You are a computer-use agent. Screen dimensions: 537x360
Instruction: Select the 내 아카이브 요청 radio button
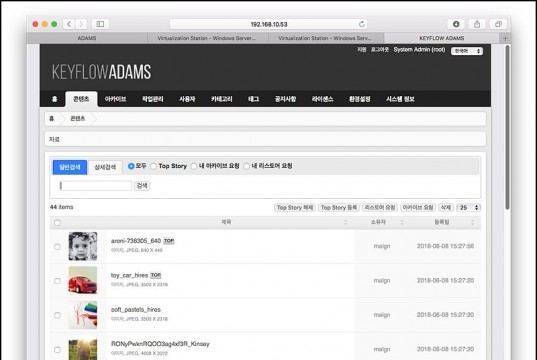pos(194,166)
